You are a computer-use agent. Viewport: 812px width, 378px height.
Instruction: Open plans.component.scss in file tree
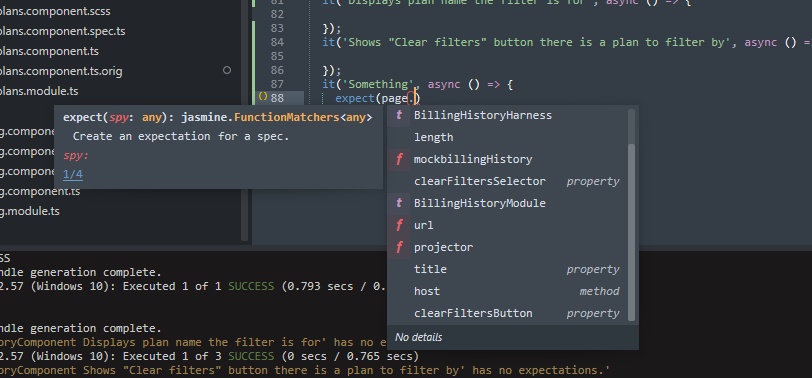pyautogui.click(x=54, y=11)
